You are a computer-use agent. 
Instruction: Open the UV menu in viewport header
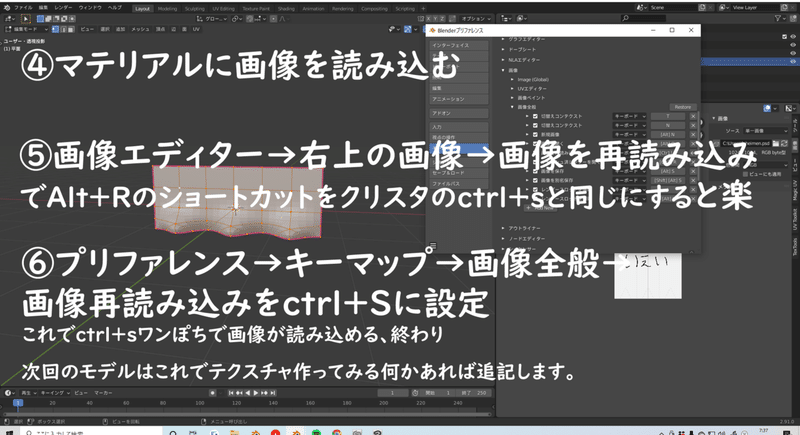click(196, 30)
